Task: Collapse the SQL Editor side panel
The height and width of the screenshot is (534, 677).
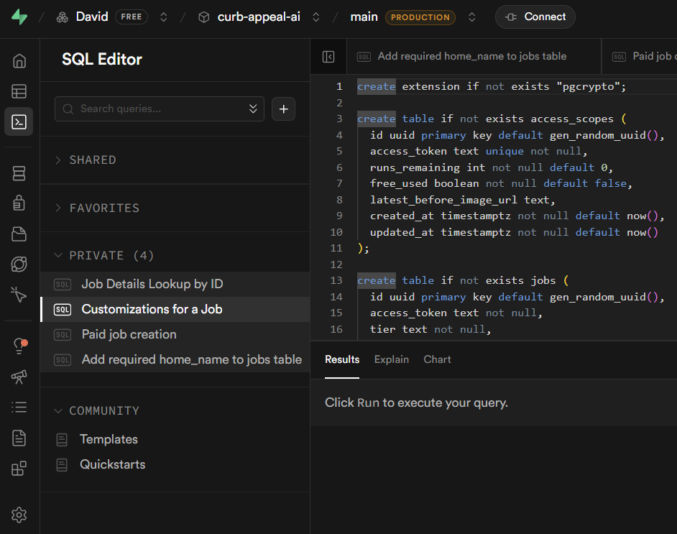Action: pyautogui.click(x=328, y=57)
